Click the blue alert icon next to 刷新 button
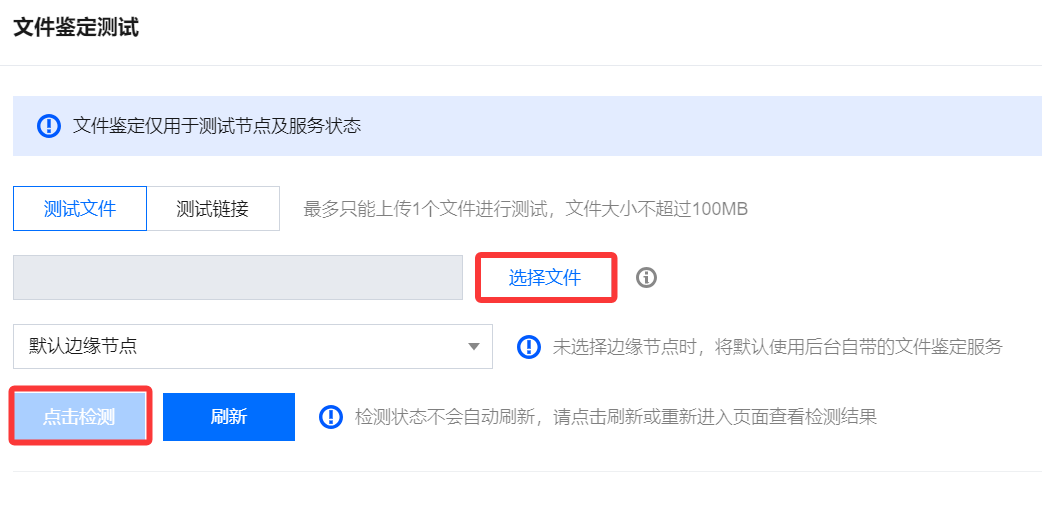Screen dimensions: 1042x513 [331, 416]
